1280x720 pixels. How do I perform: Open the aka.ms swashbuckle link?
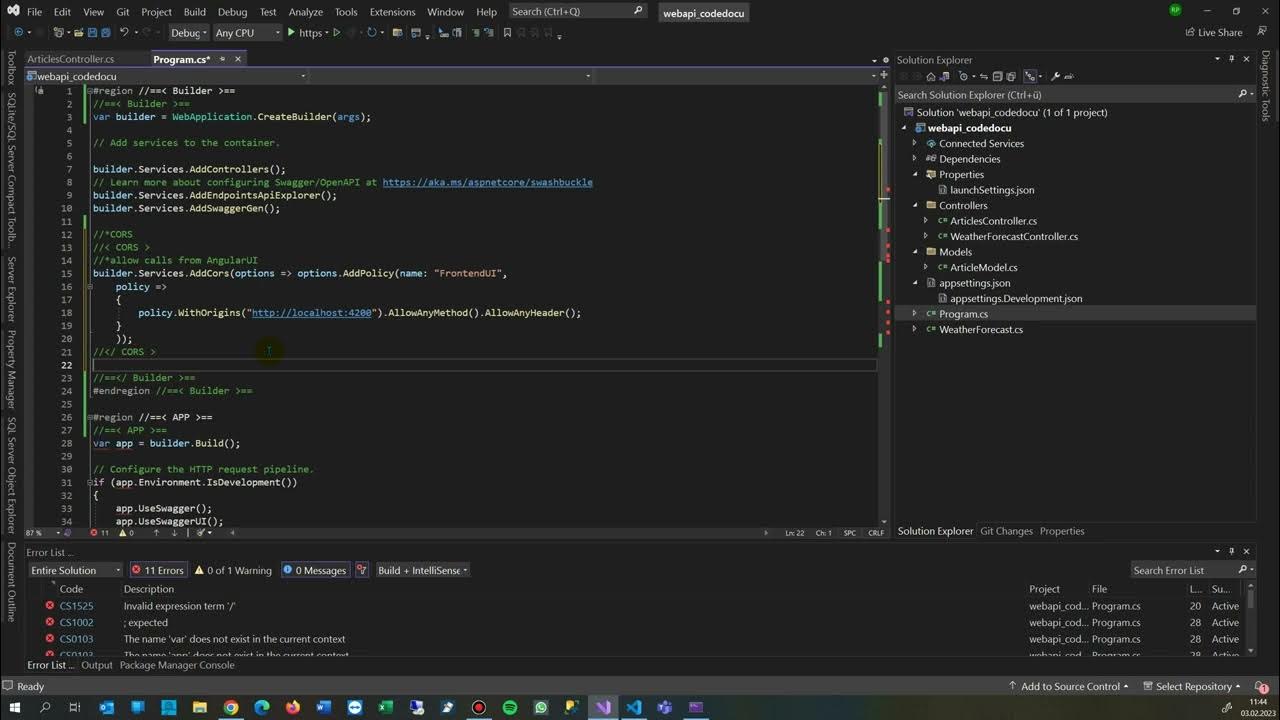click(487, 182)
